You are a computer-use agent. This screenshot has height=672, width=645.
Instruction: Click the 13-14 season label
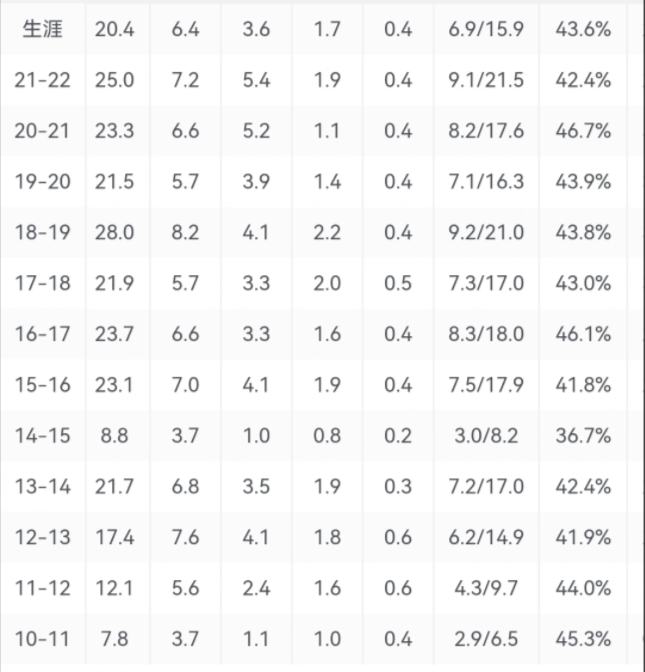click(x=43, y=487)
